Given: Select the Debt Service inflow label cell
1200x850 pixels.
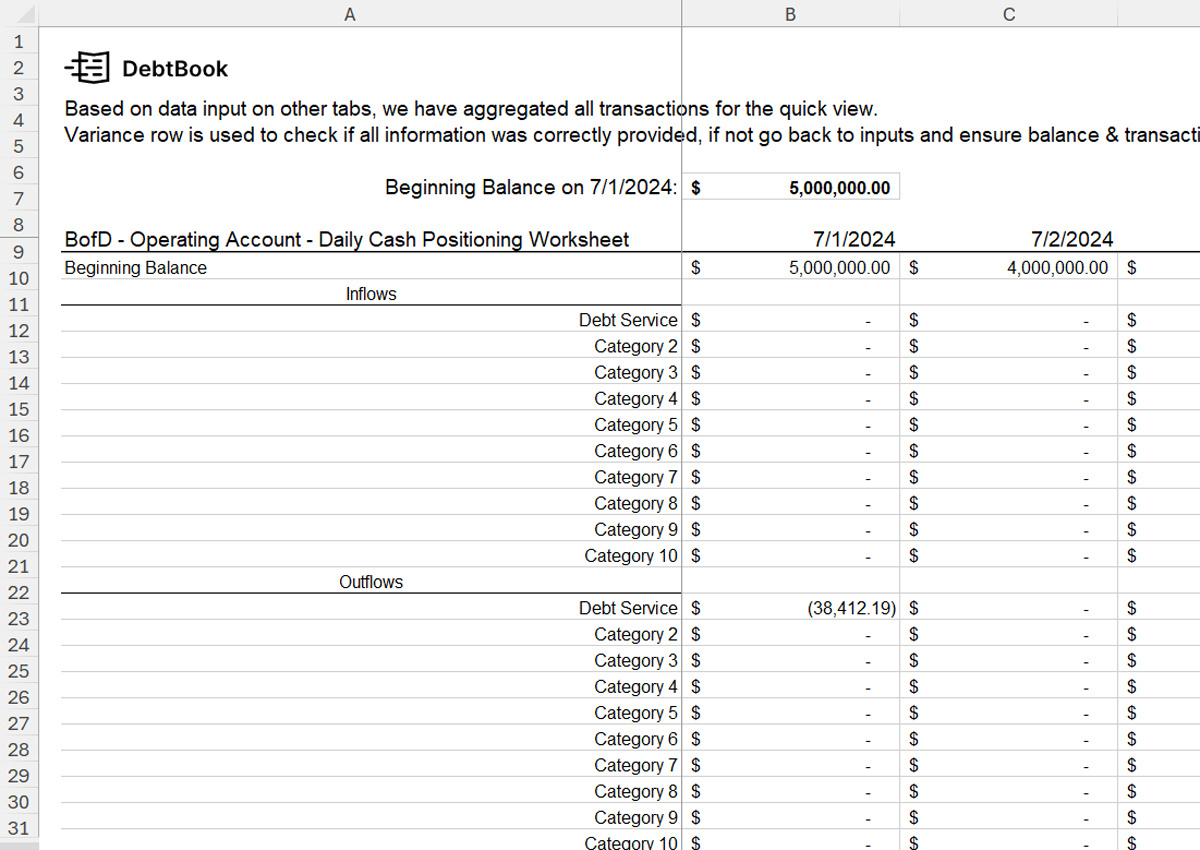Looking at the screenshot, I should pos(627,319).
